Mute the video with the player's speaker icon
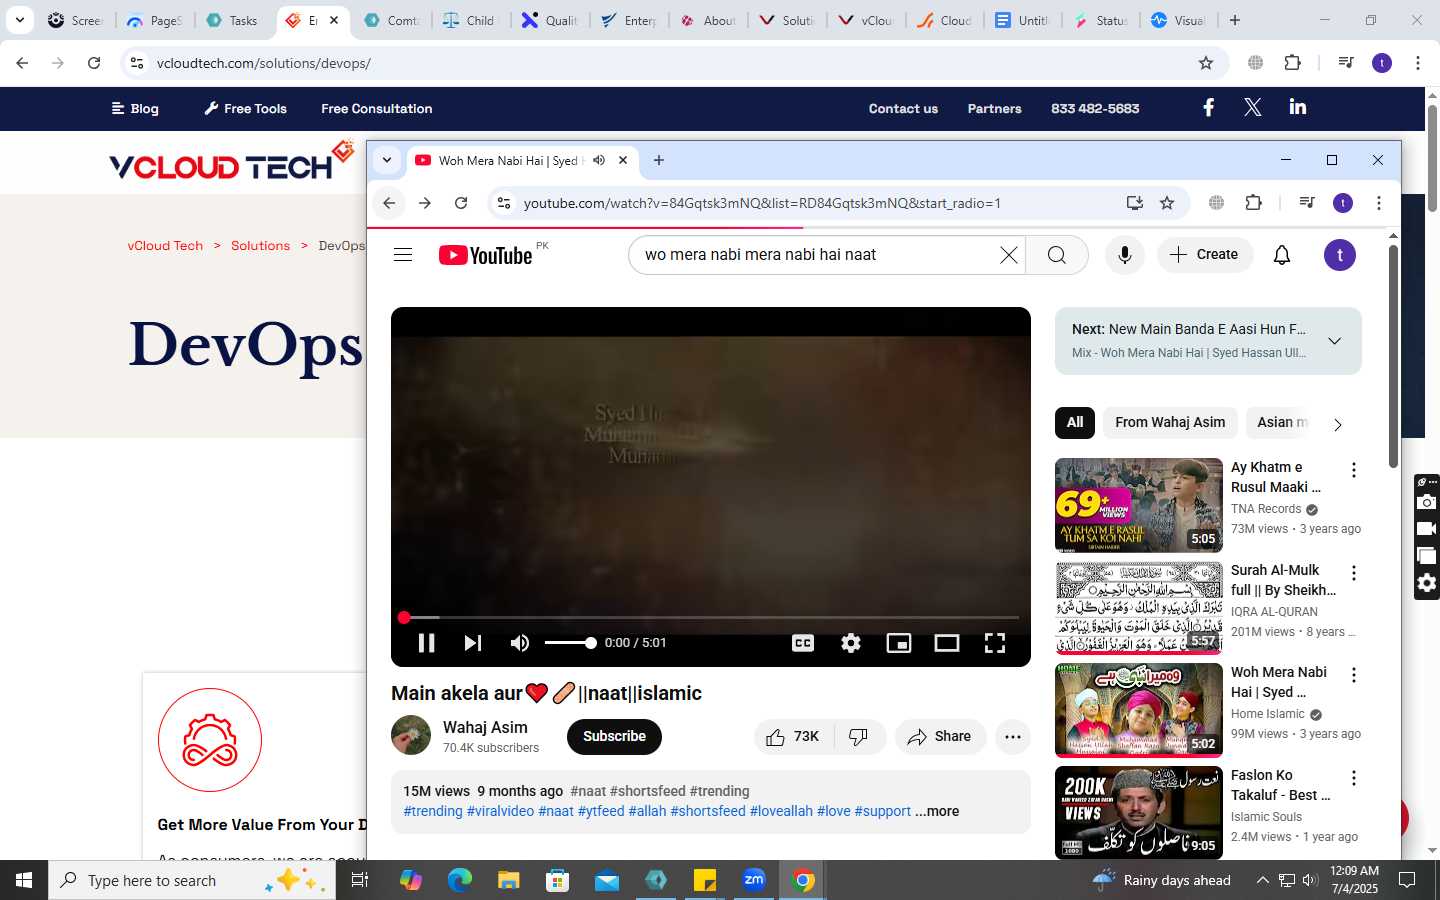1440x900 pixels. point(520,643)
